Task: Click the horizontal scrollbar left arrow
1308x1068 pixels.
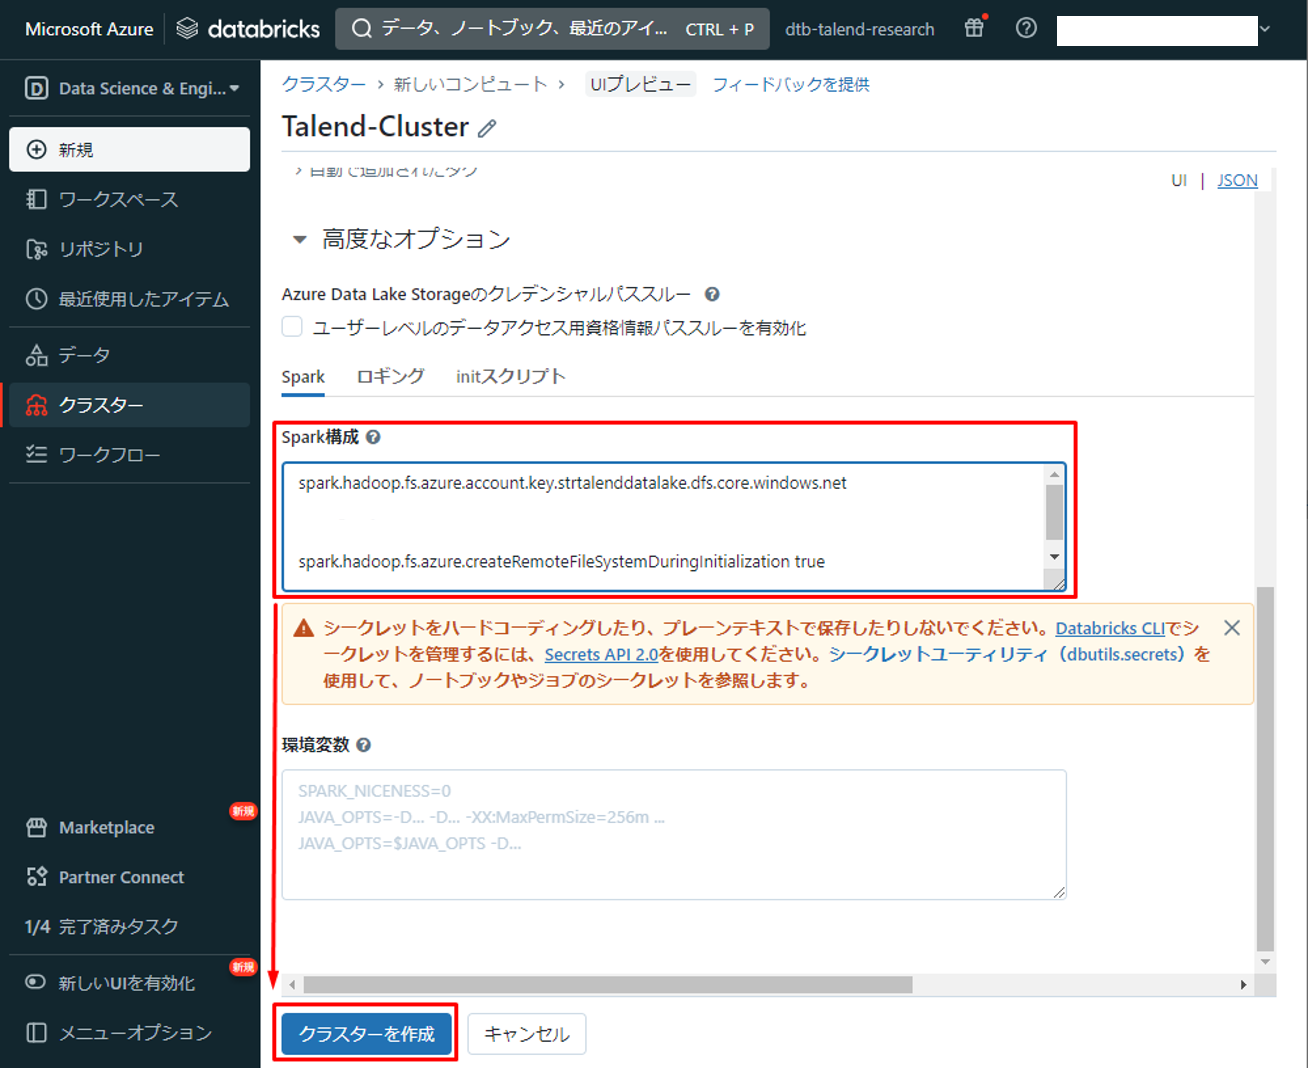Action: click(292, 985)
